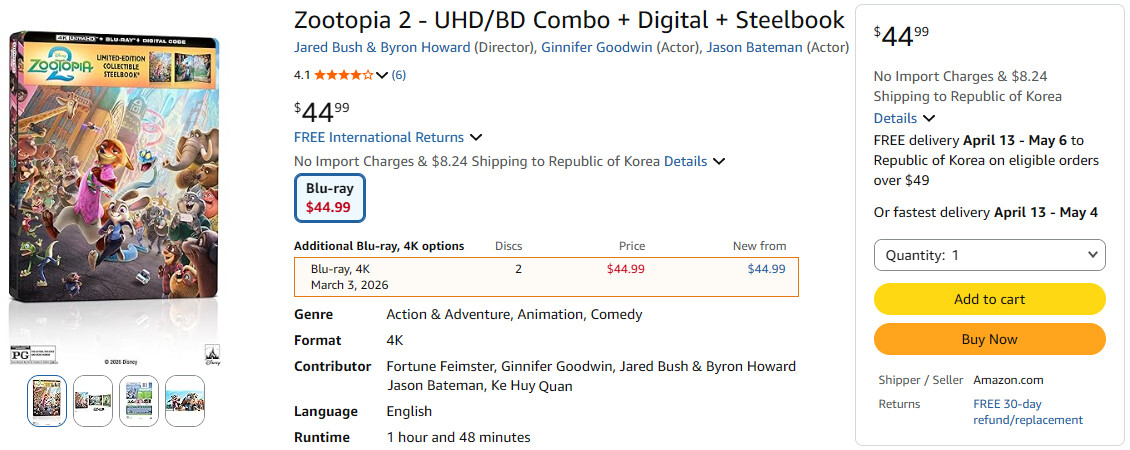The height and width of the screenshot is (450, 1130).
Task: Click the Buy Now button
Action: click(x=989, y=339)
